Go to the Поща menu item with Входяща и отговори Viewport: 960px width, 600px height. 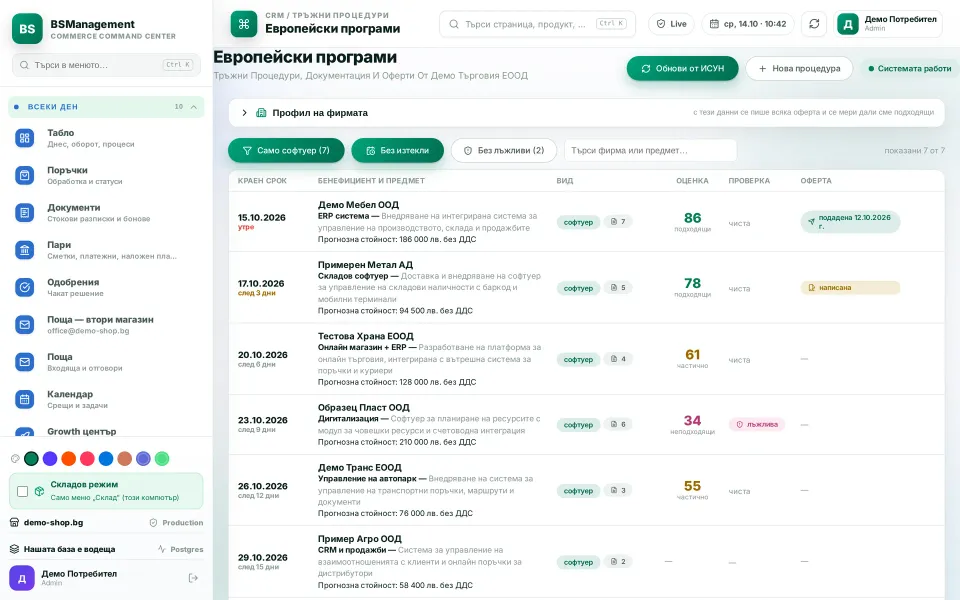click(106, 362)
